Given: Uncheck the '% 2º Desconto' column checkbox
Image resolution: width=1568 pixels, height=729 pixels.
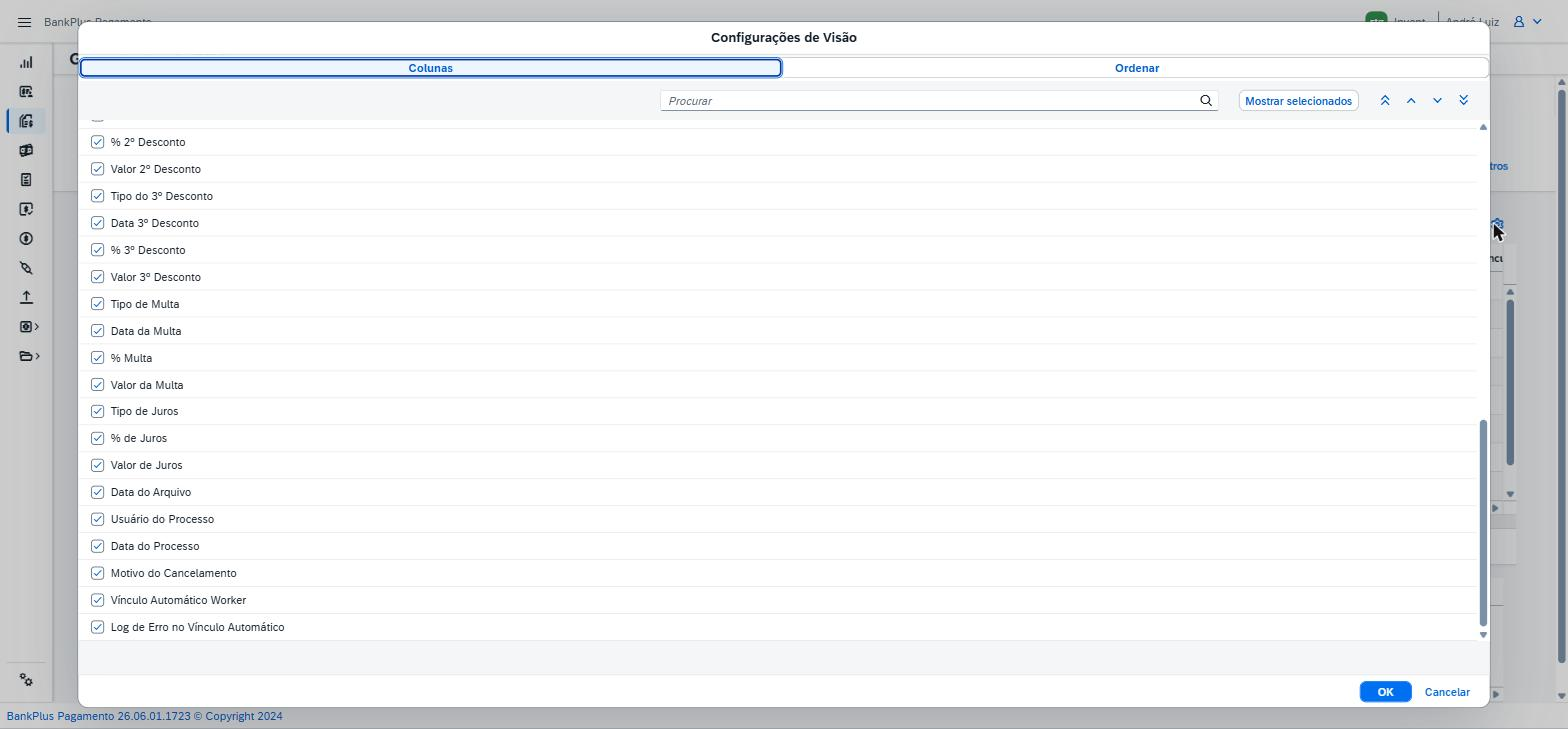Looking at the screenshot, I should click(x=98, y=142).
